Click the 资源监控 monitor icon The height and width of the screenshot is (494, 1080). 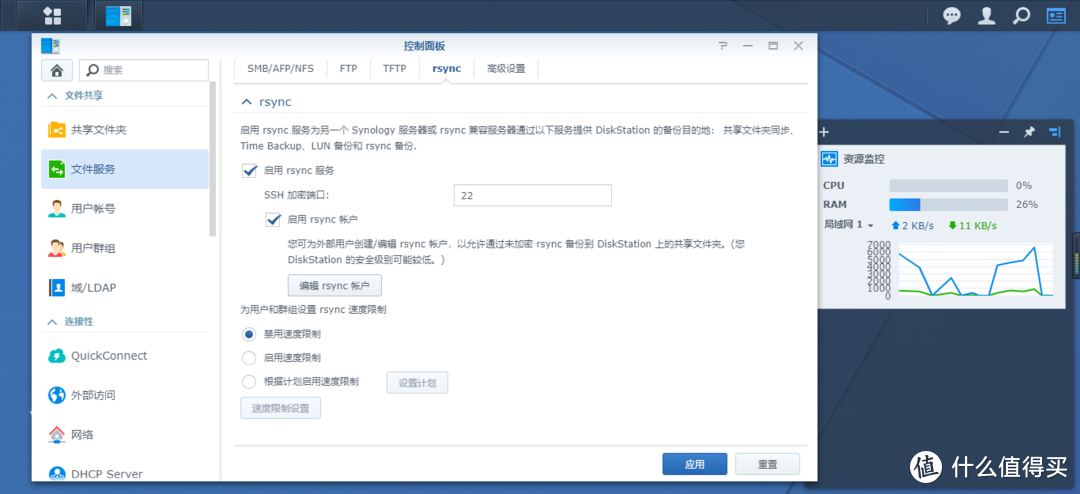[x=829, y=158]
